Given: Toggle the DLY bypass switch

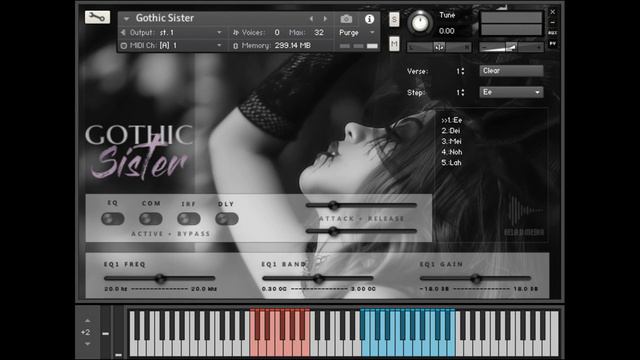Looking at the screenshot, I should 227,219.
